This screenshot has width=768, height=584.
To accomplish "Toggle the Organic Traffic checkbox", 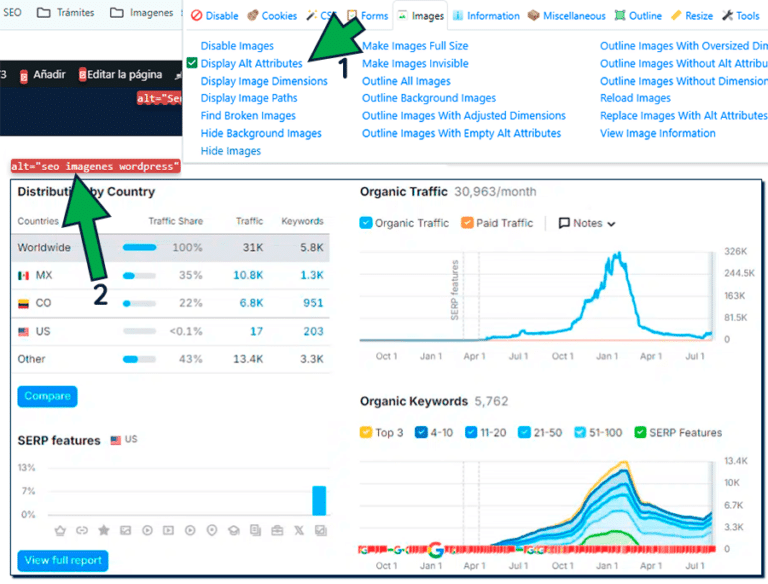I will (366, 223).
